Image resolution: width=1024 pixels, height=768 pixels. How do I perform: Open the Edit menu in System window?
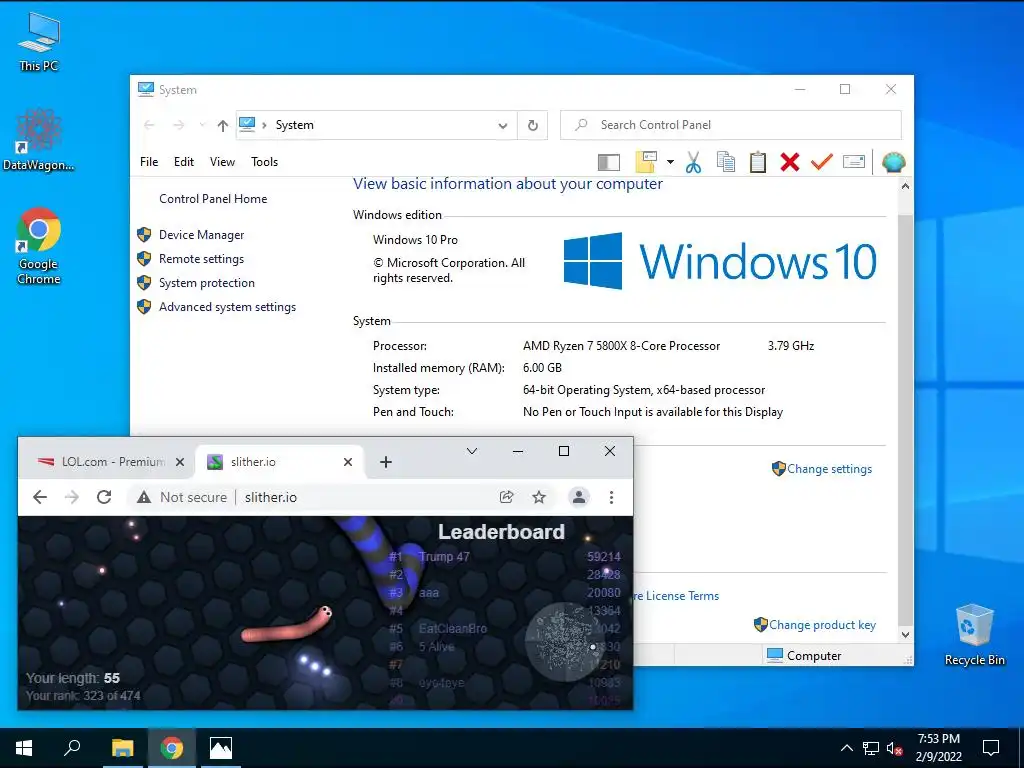(x=184, y=162)
